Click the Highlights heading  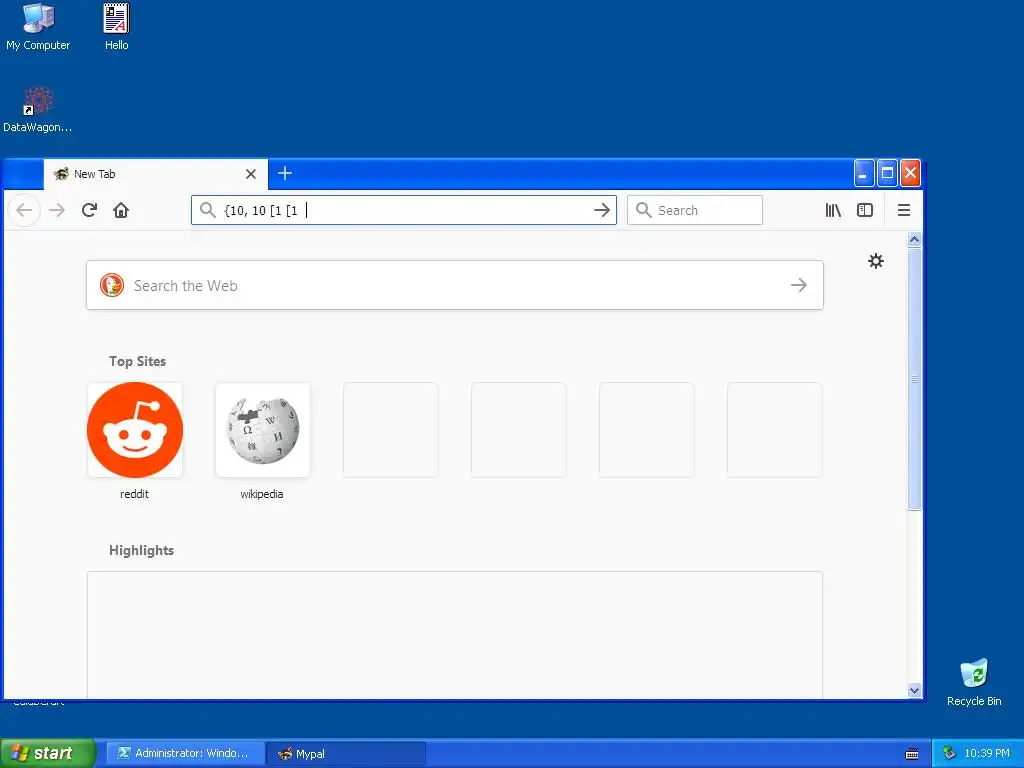tap(141, 551)
